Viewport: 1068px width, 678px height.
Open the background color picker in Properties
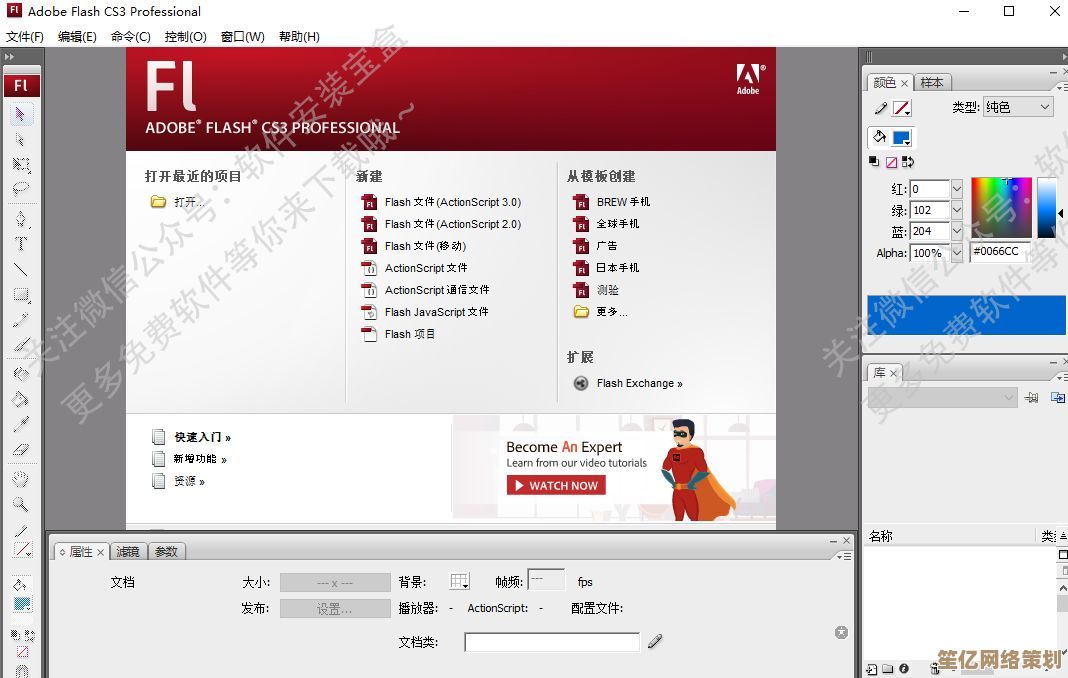click(x=460, y=581)
